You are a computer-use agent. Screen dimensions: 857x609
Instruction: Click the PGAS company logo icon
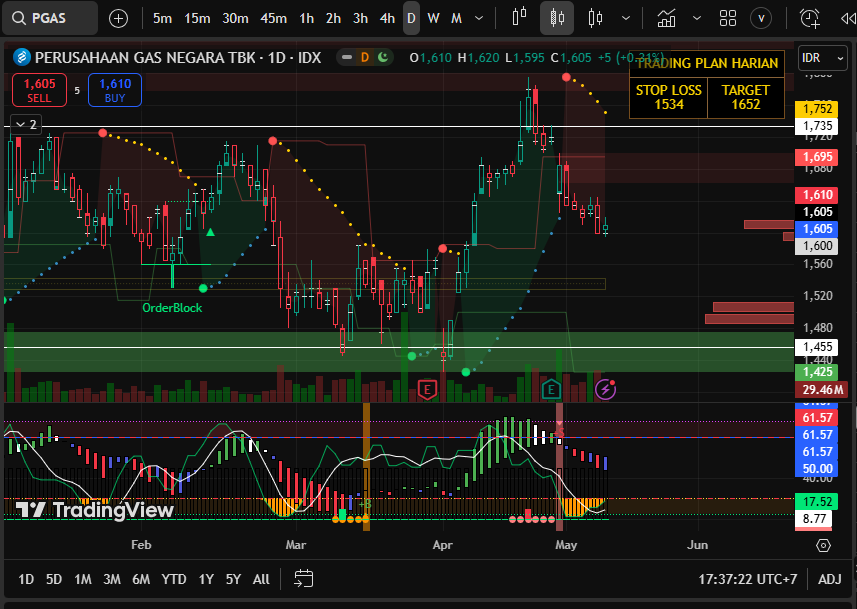tap(22, 57)
